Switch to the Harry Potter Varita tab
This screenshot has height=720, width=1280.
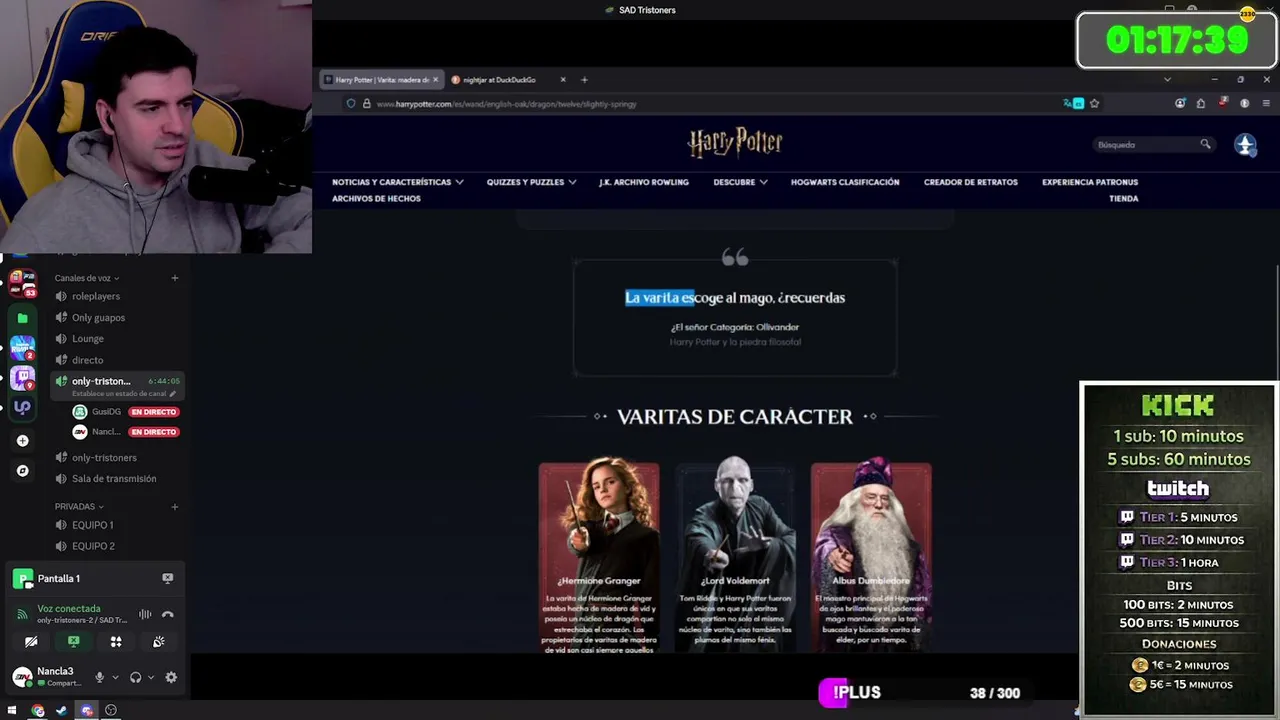pyautogui.click(x=381, y=80)
